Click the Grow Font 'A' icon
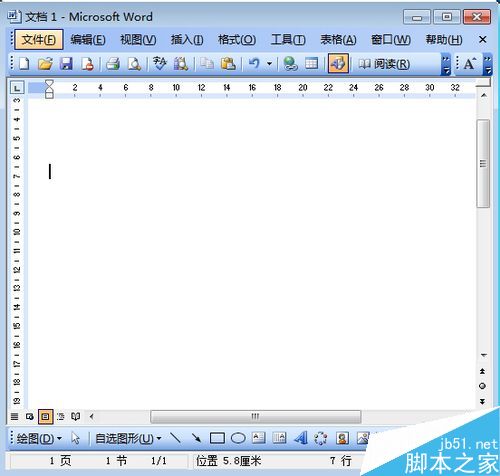The height and width of the screenshot is (476, 500). click(470, 63)
